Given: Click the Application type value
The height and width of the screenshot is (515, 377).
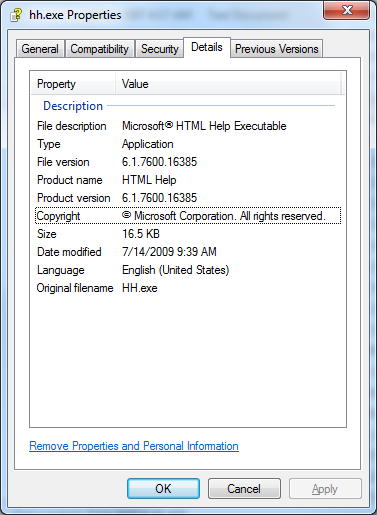Looking at the screenshot, I should 148,144.
